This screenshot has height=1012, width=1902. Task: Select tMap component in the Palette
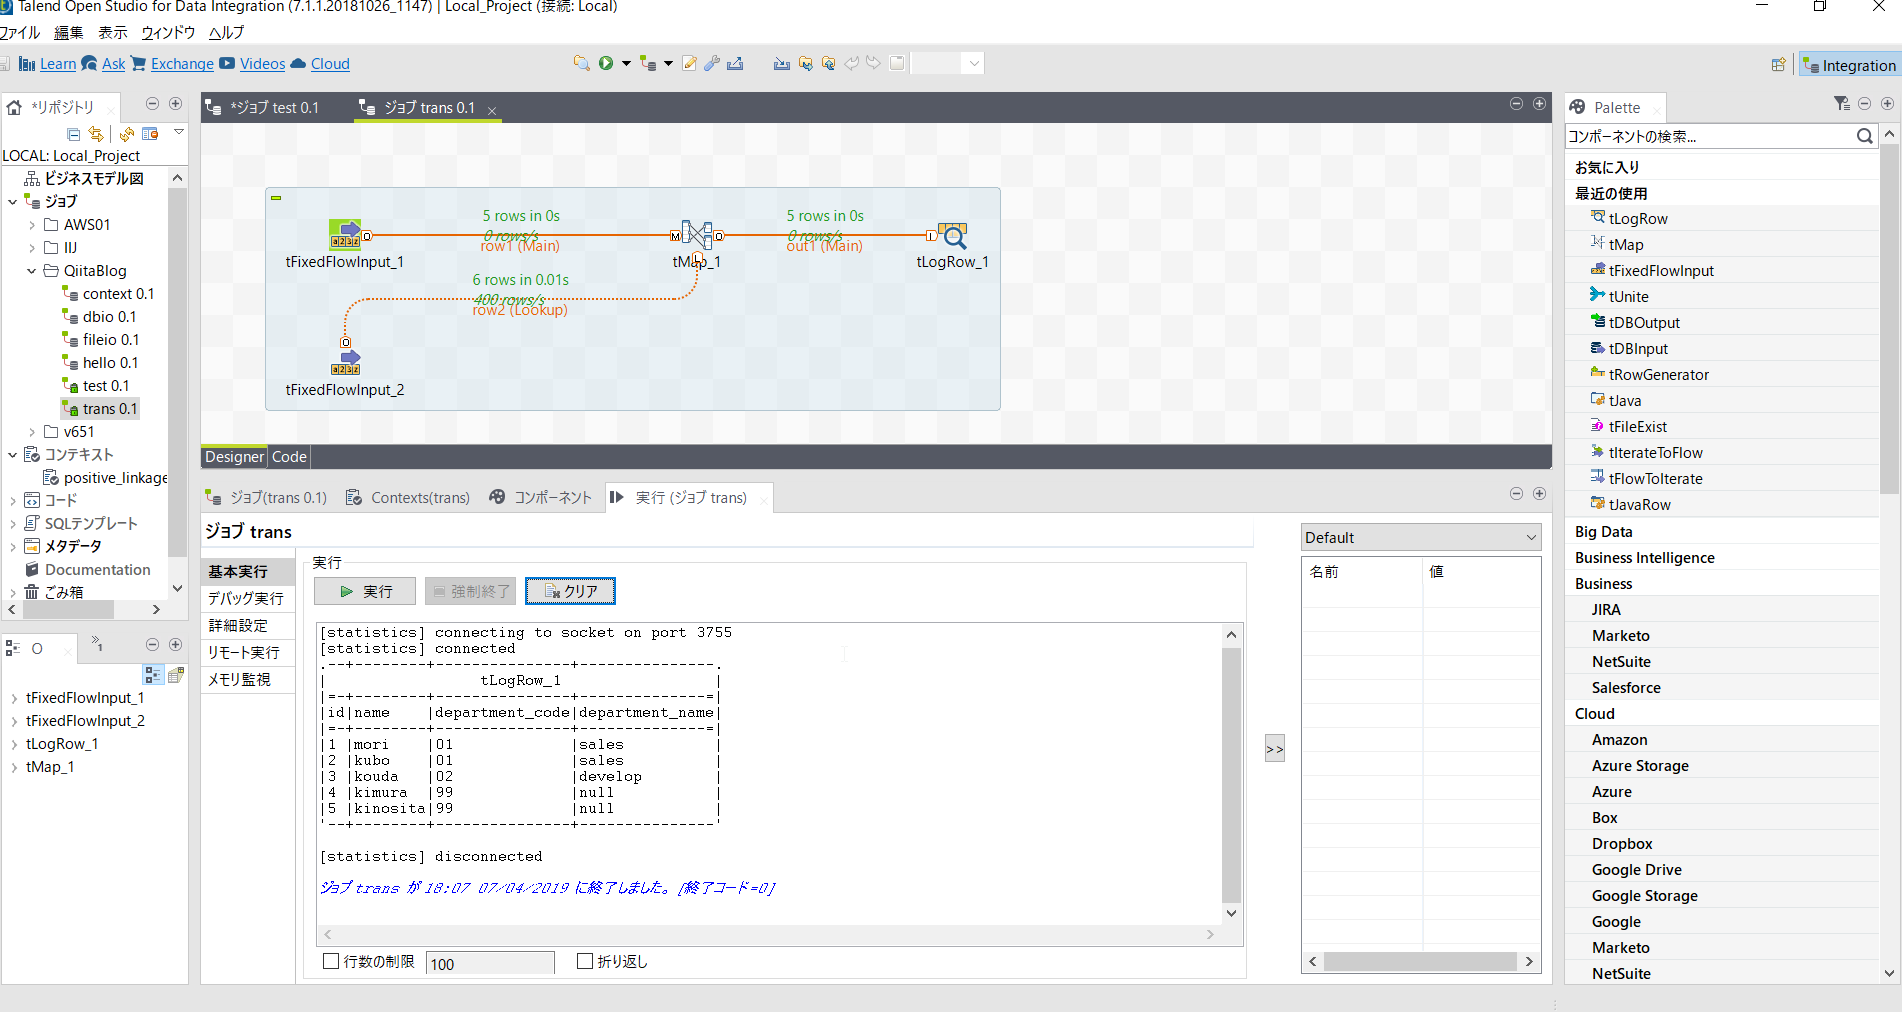(x=1625, y=243)
